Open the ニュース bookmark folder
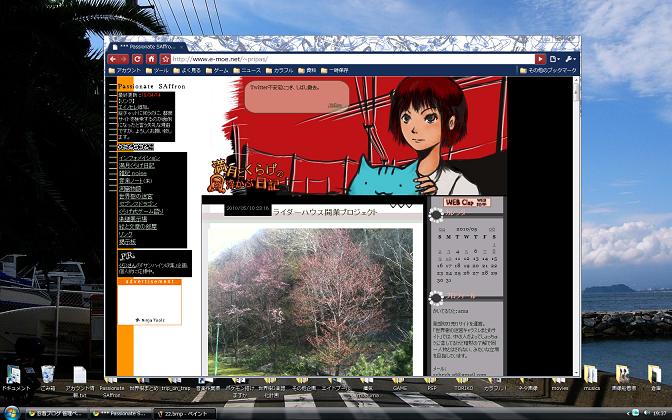The width and height of the screenshot is (672, 420). 247,70
